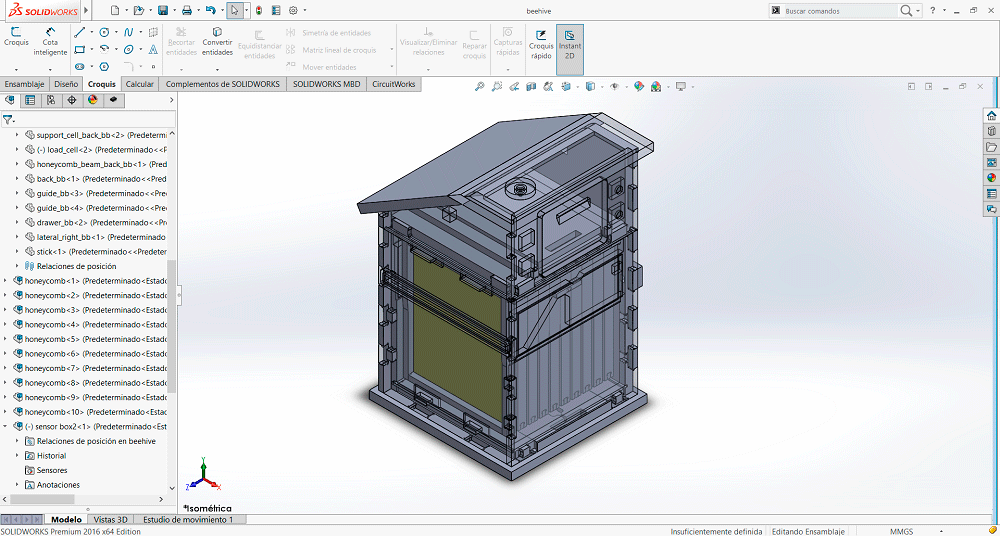Select the Ellipse sketch tool
The width and height of the screenshot is (1000, 536).
(x=129, y=49)
